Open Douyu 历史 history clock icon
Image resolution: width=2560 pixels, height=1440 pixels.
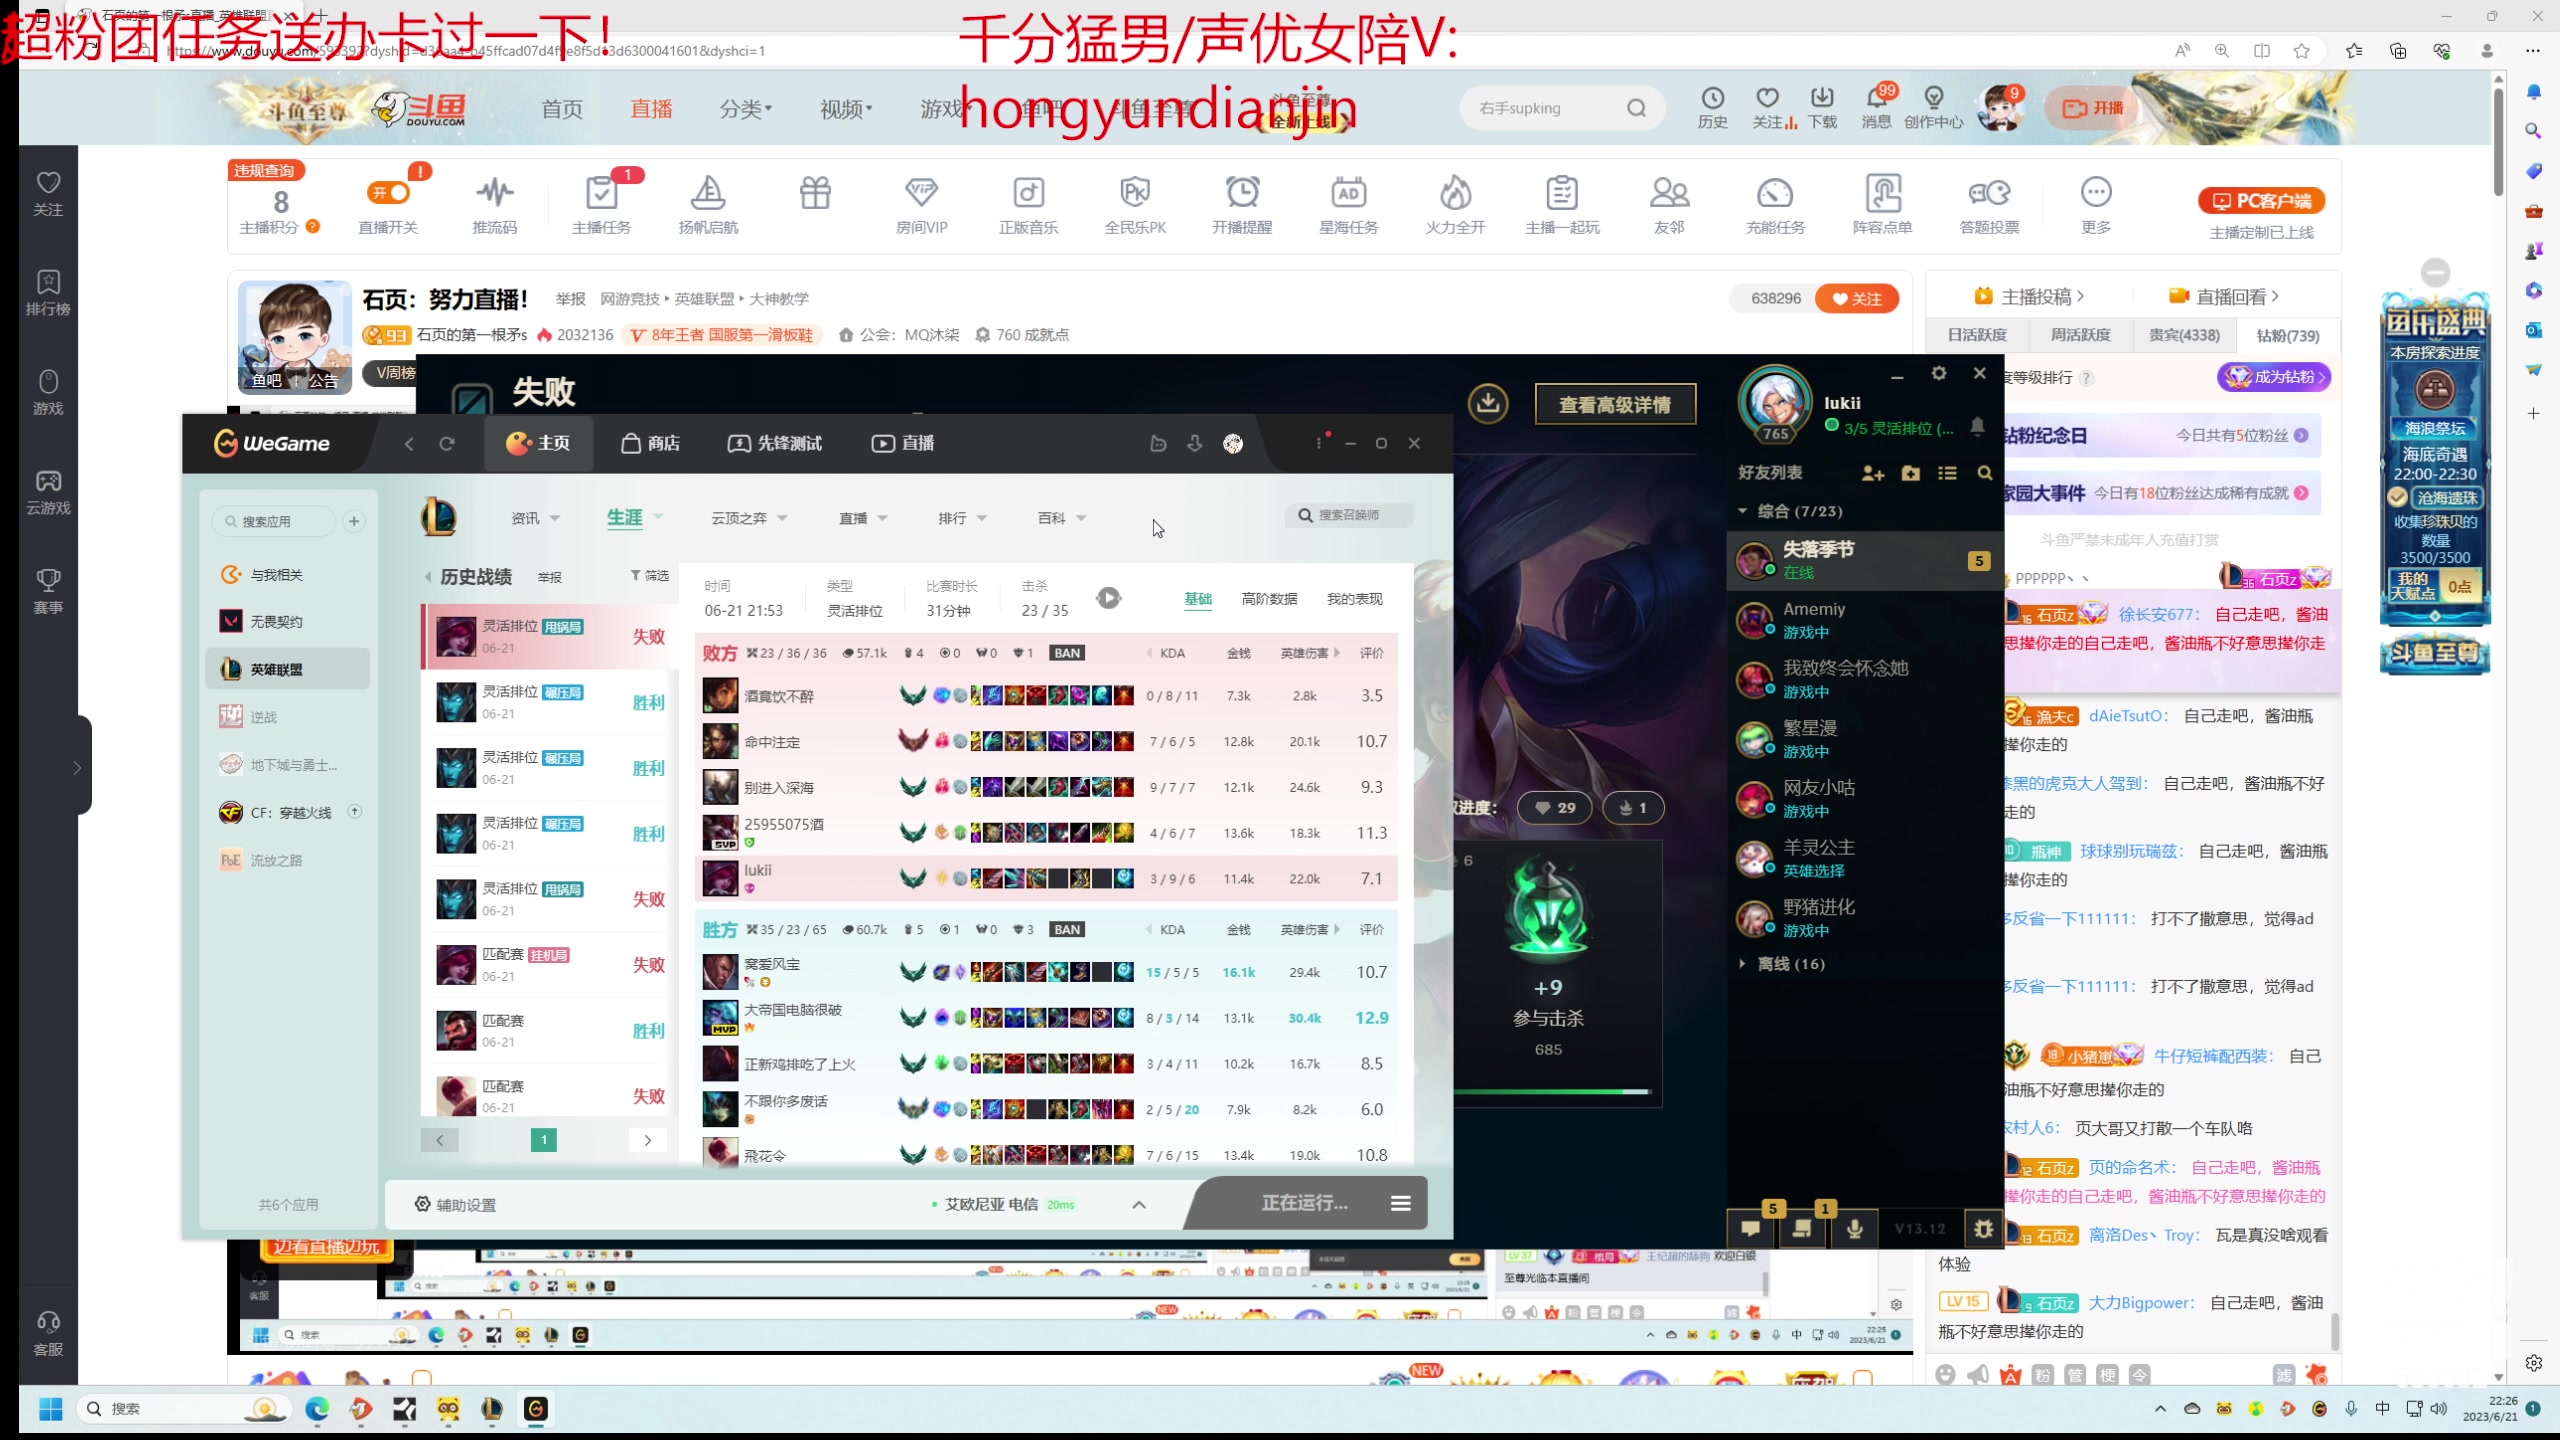pos(1712,108)
